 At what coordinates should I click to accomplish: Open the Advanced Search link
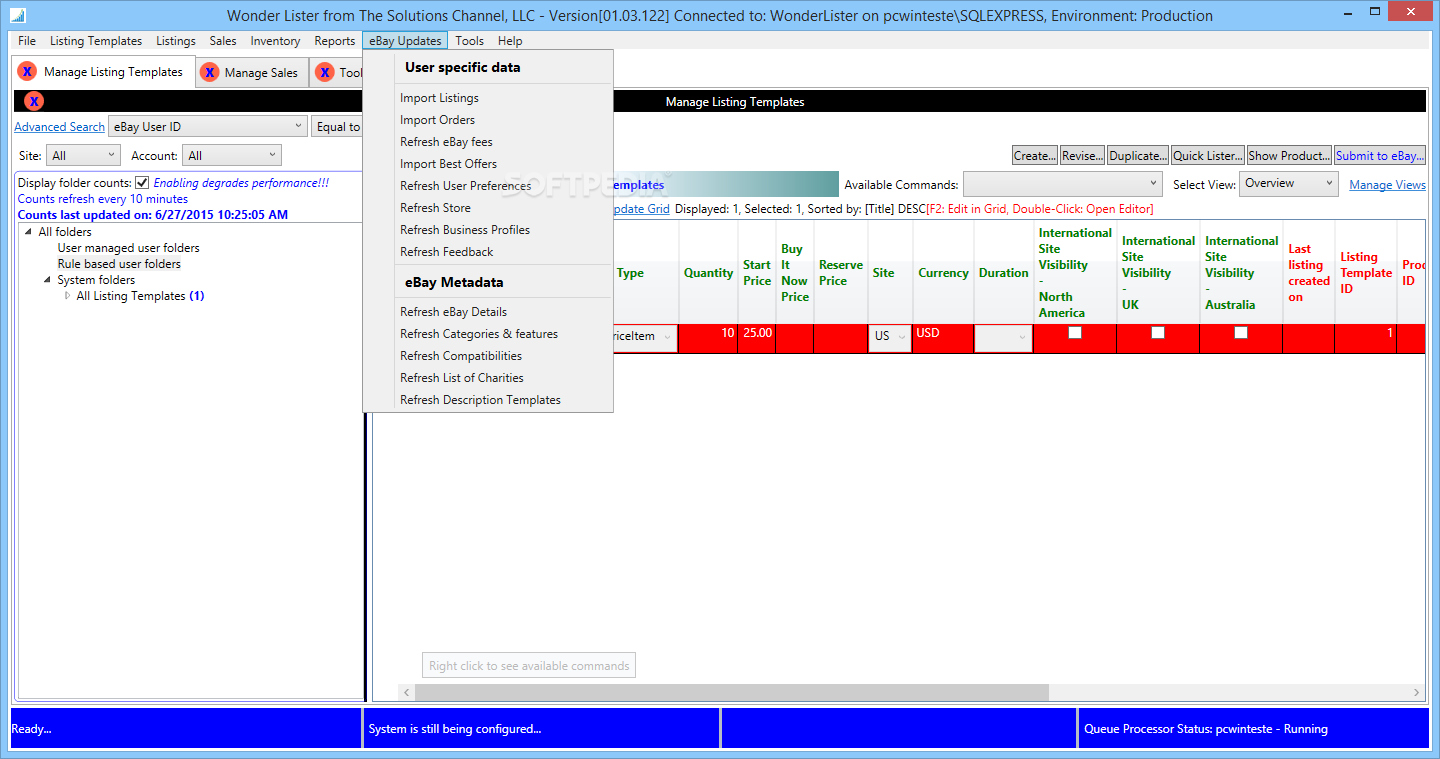59,127
